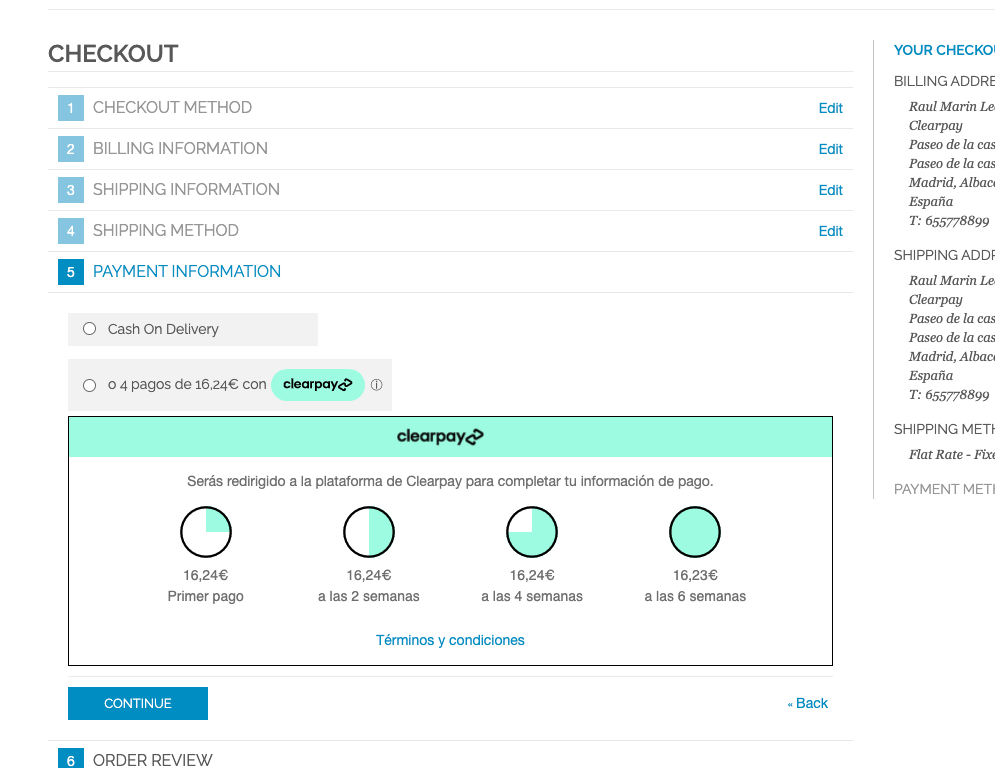Image resolution: width=995 pixels, height=768 pixels.
Task: Open Términos y condiciones link
Action: tap(450, 640)
